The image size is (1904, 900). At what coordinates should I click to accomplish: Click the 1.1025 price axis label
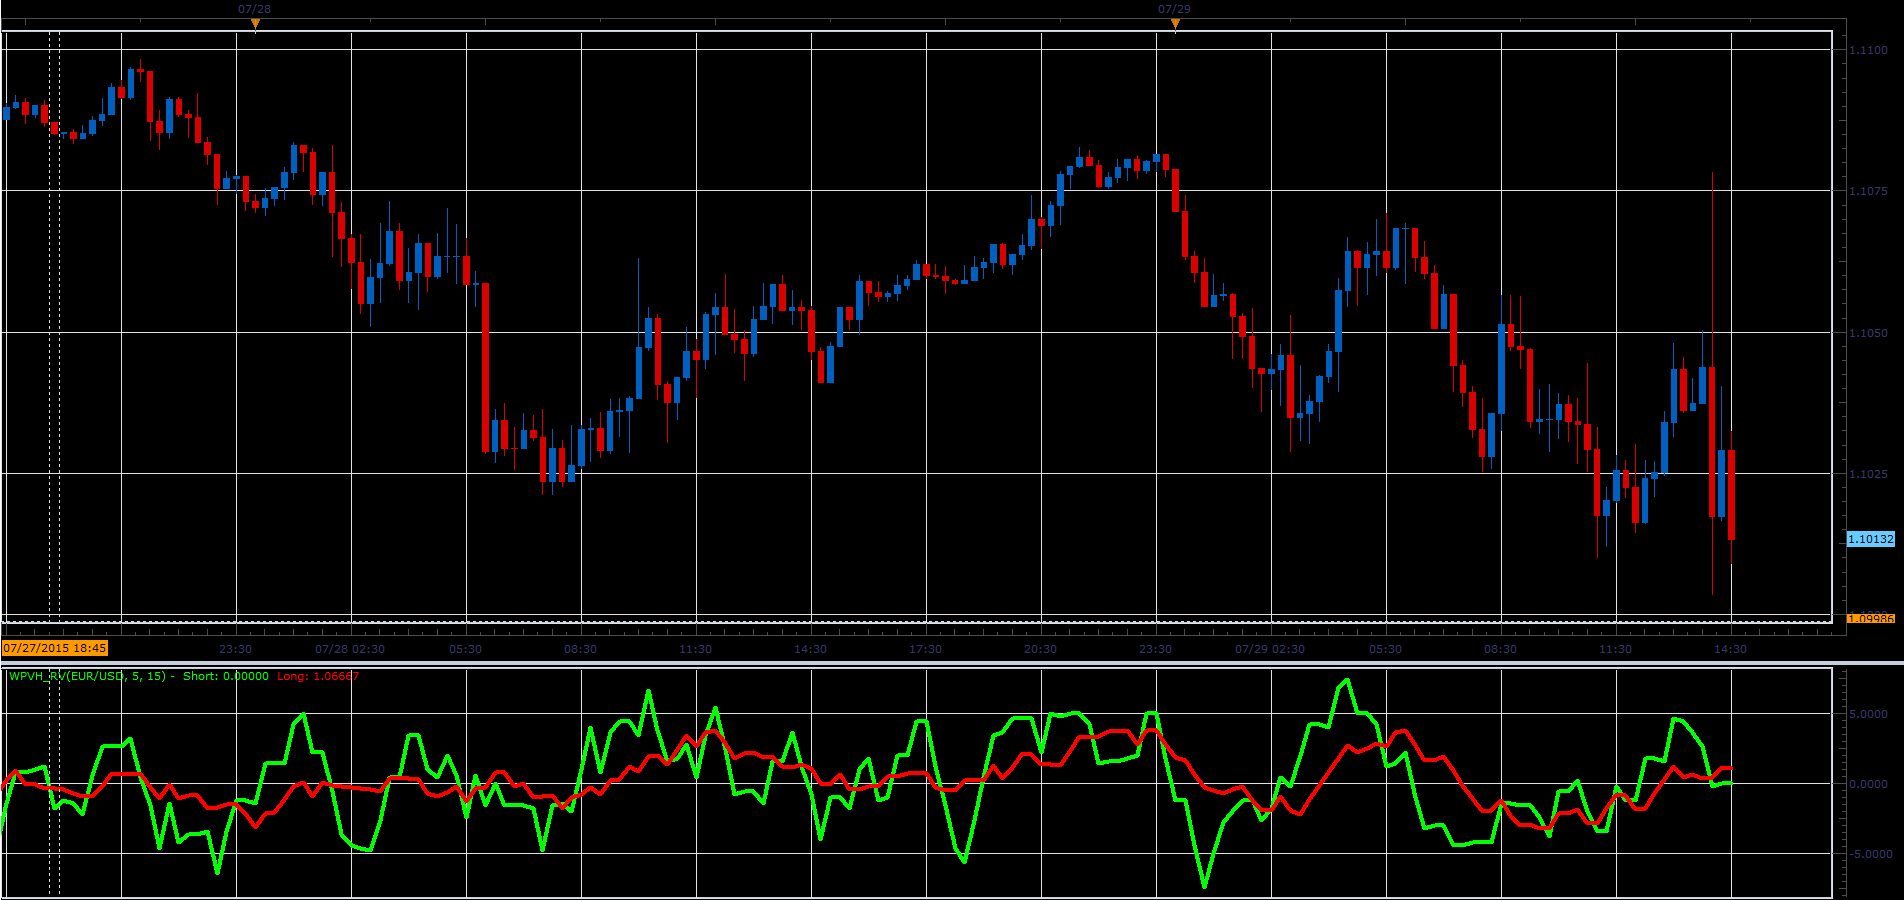coord(1868,474)
